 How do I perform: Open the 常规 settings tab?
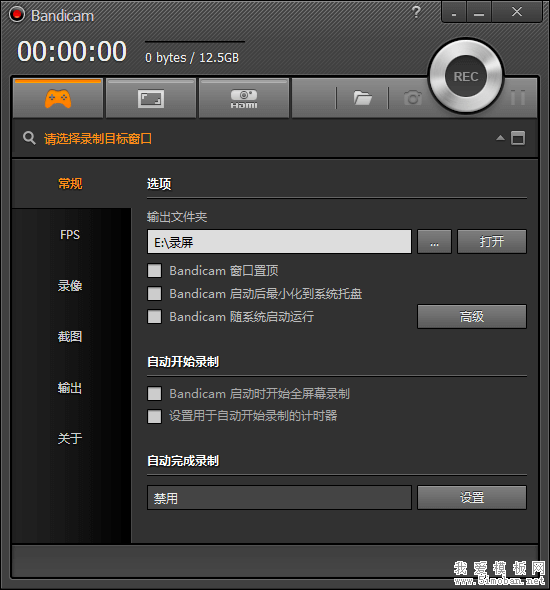click(x=70, y=184)
